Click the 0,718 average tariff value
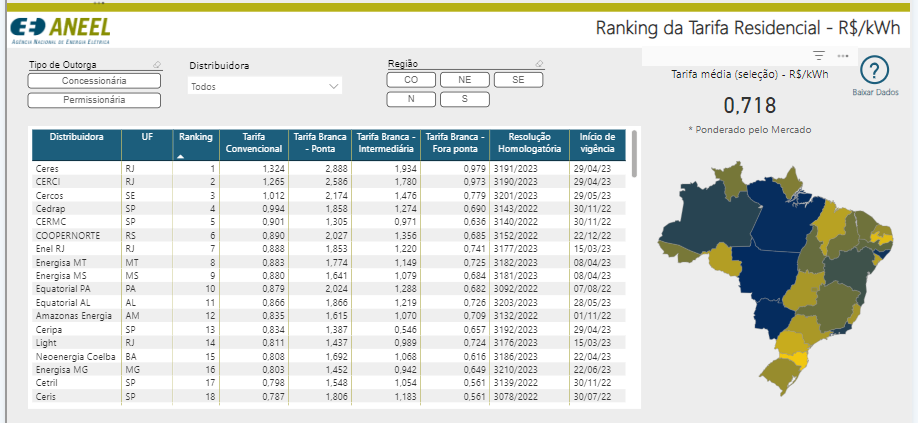The width and height of the screenshot is (918, 423). (x=750, y=106)
